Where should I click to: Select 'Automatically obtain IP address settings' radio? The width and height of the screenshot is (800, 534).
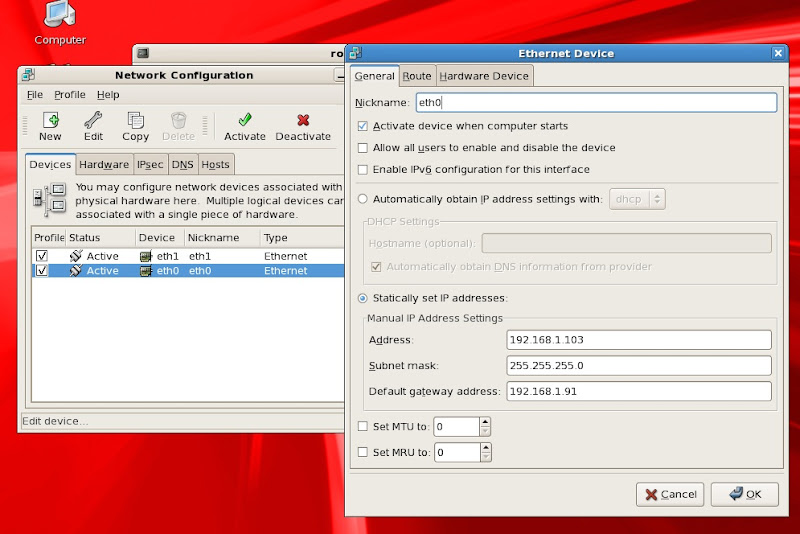pos(363,199)
